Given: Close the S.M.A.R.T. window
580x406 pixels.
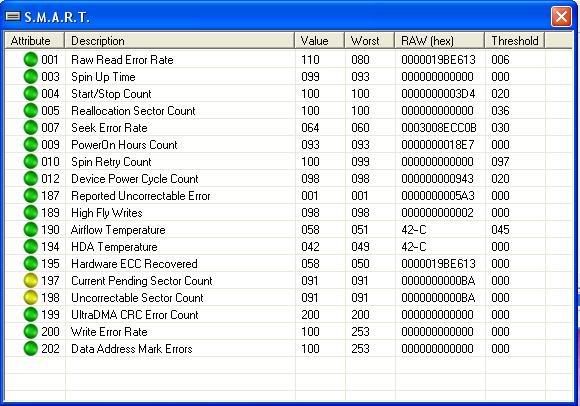Looking at the screenshot, I should pos(561,17).
